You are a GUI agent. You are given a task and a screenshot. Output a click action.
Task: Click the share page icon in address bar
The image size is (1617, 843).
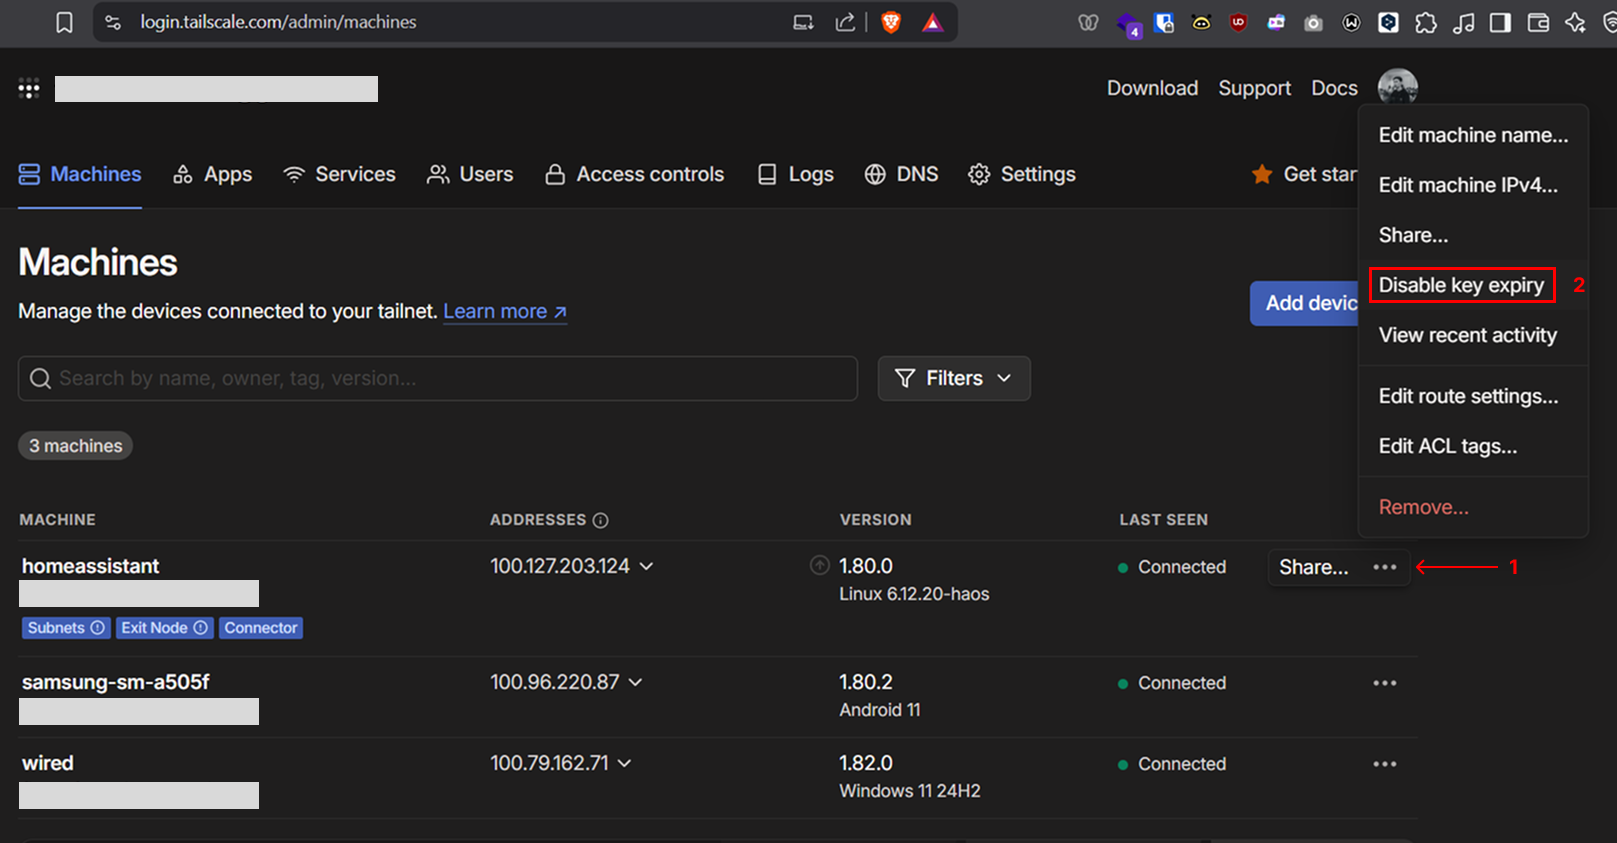coord(845,22)
